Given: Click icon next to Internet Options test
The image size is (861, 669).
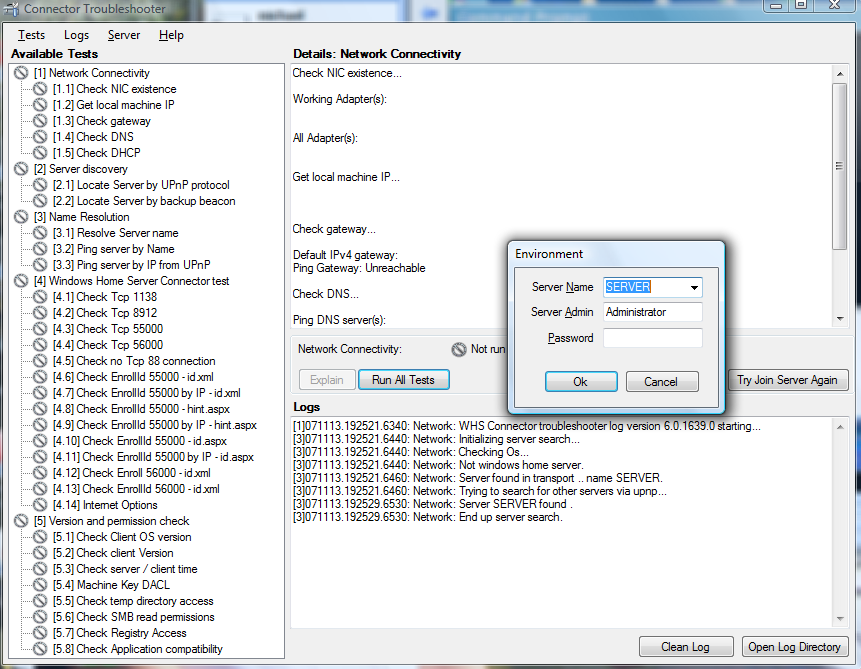Looking at the screenshot, I should pos(40,505).
